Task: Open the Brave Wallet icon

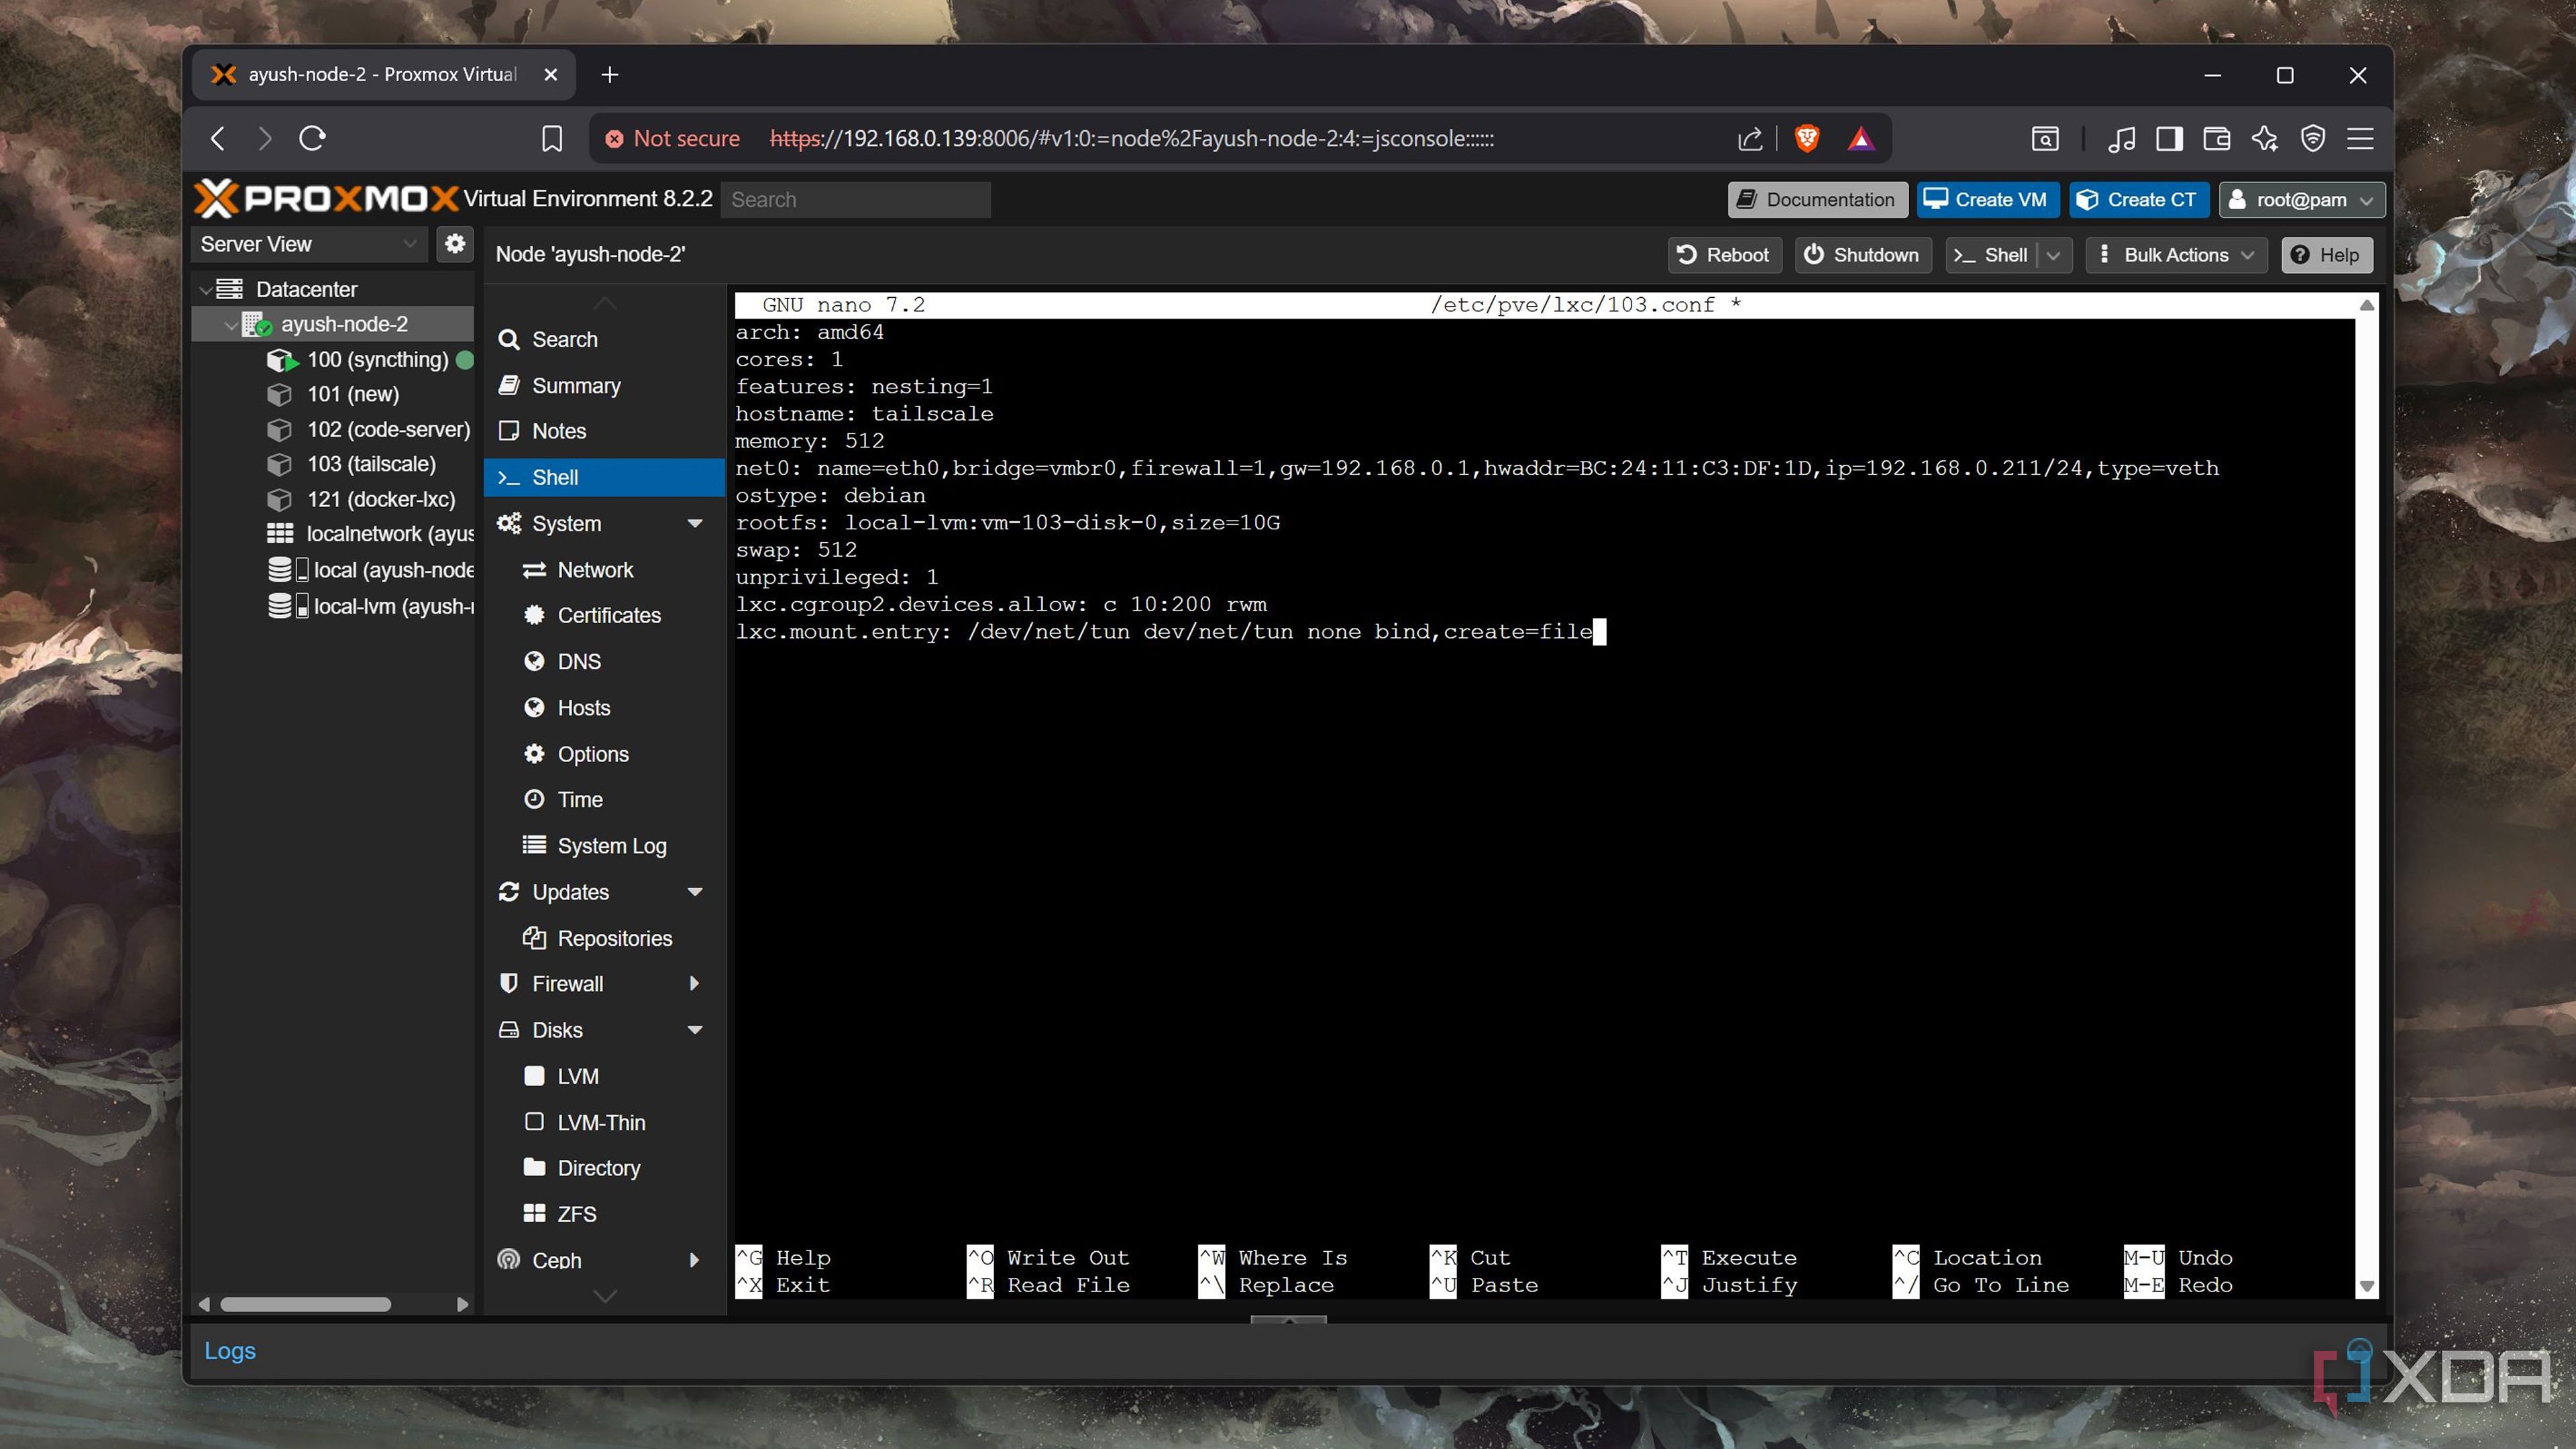Action: tap(2216, 138)
